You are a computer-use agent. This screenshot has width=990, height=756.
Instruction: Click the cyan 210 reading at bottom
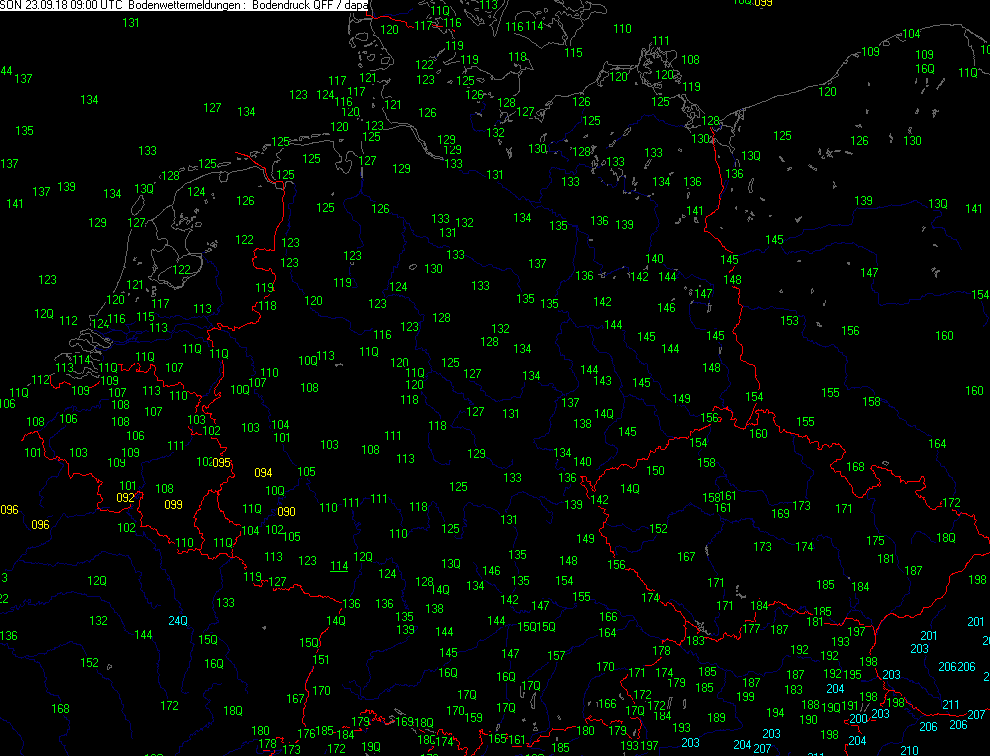[909, 751]
